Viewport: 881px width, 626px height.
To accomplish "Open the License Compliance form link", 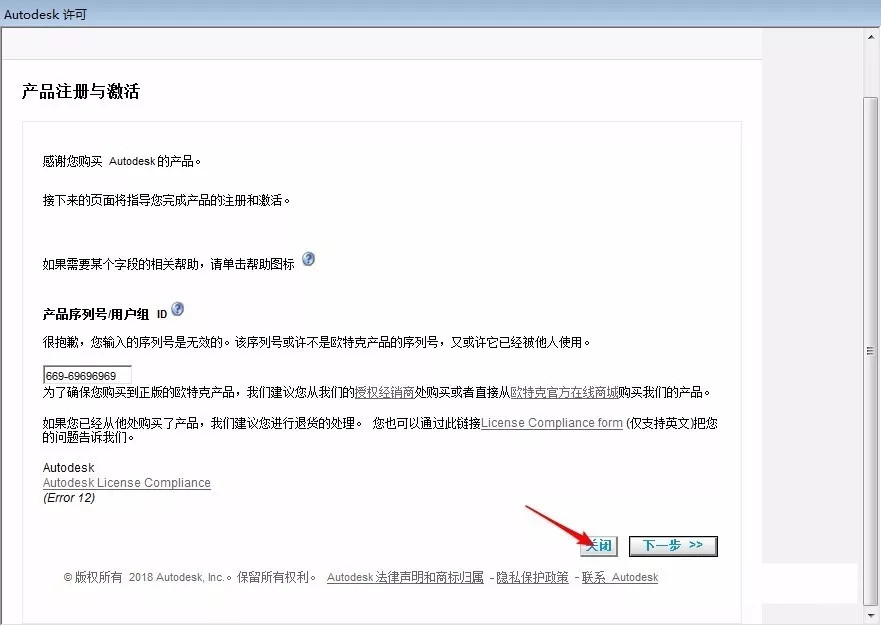I will click(x=552, y=423).
